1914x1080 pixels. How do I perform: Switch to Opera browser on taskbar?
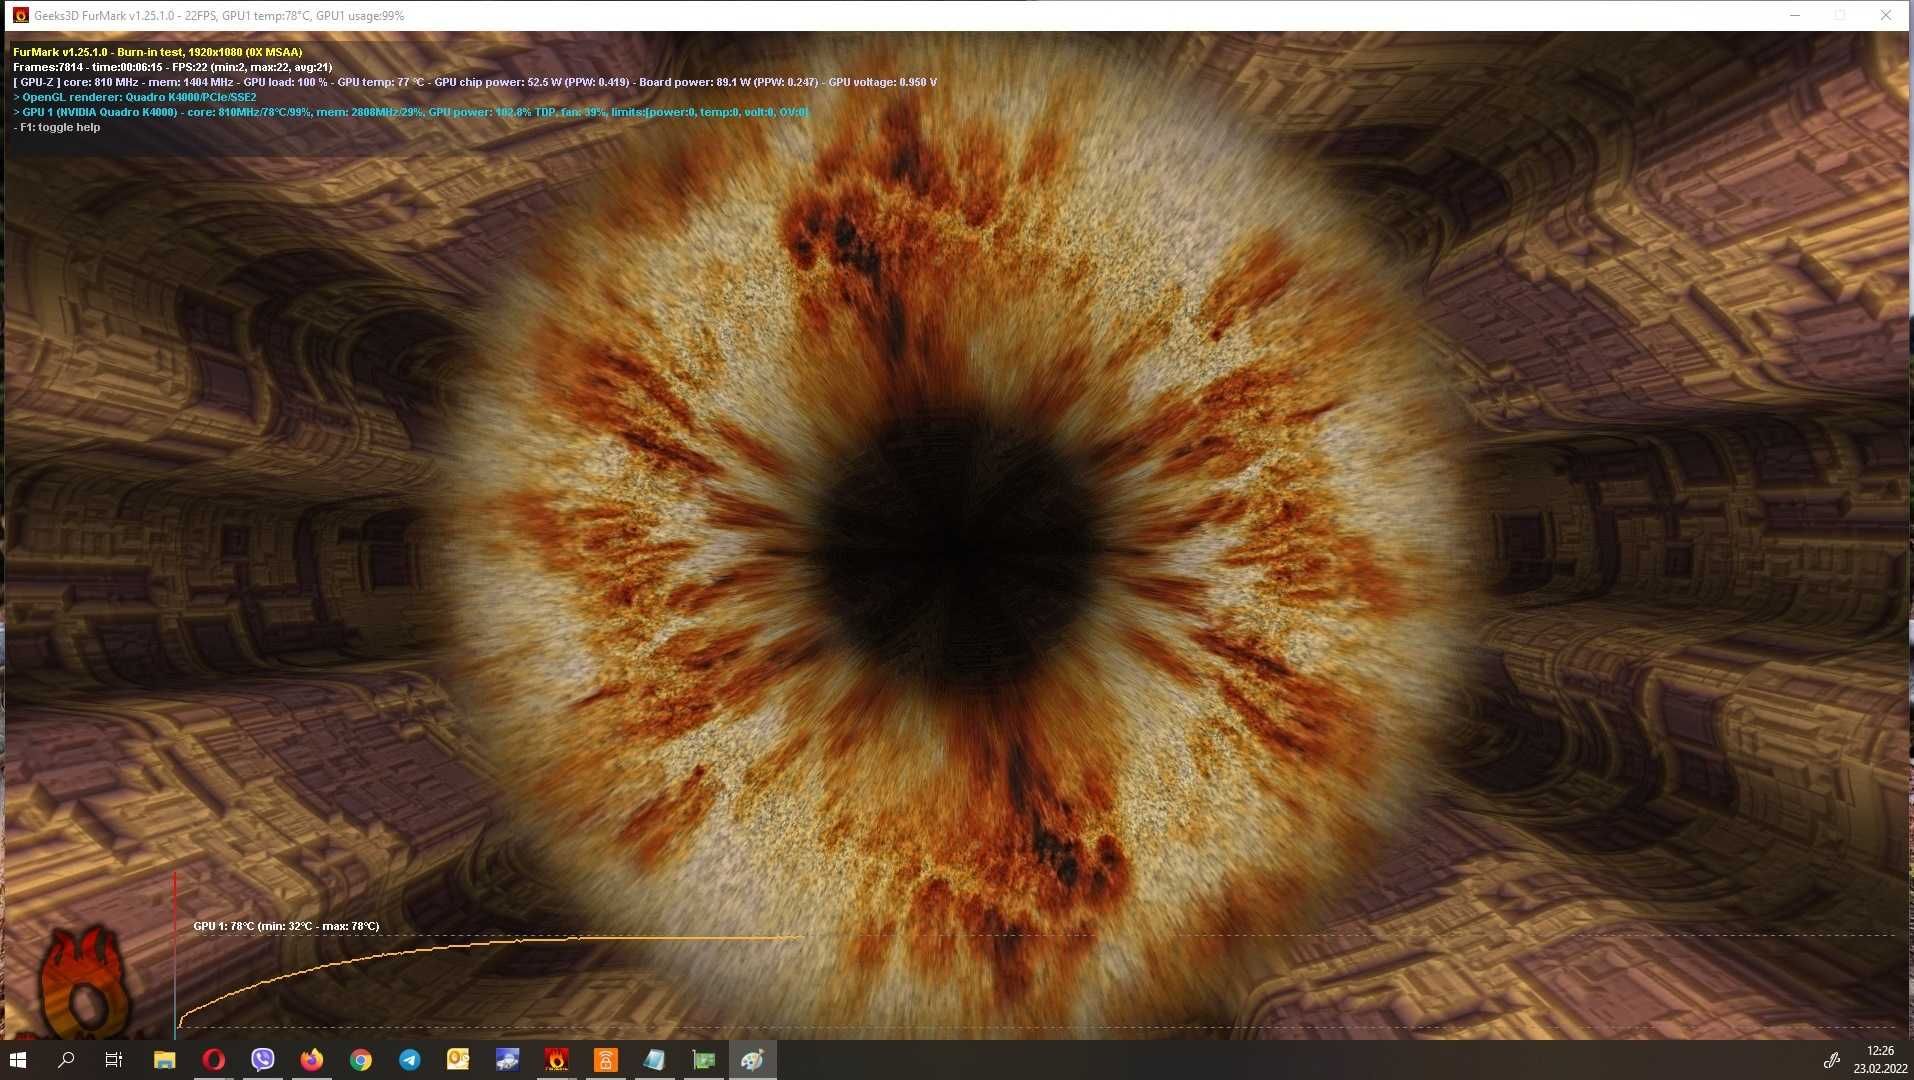213,1060
